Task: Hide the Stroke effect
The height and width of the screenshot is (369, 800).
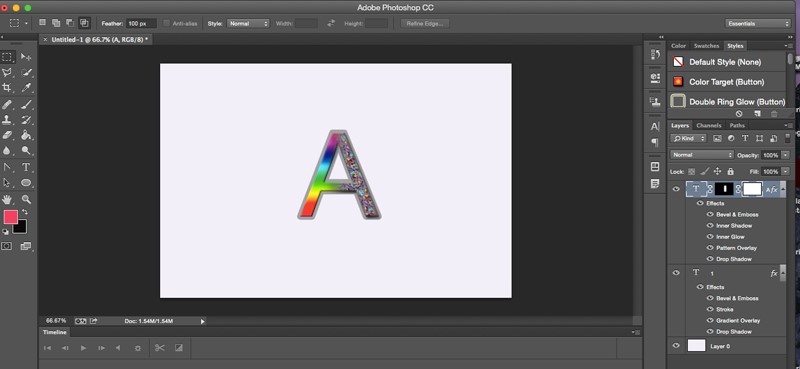Action: [710, 309]
